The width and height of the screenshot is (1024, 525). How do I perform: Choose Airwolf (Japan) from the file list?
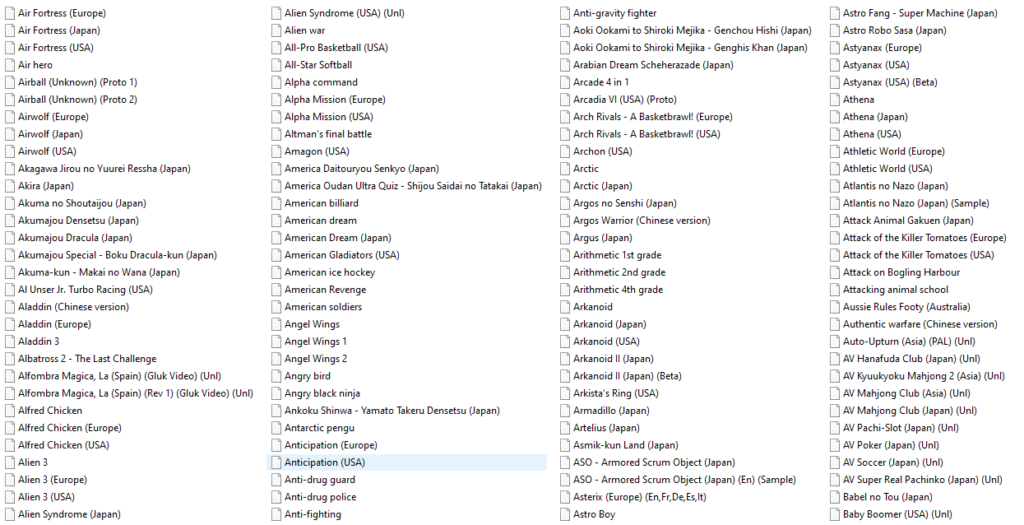click(50, 134)
